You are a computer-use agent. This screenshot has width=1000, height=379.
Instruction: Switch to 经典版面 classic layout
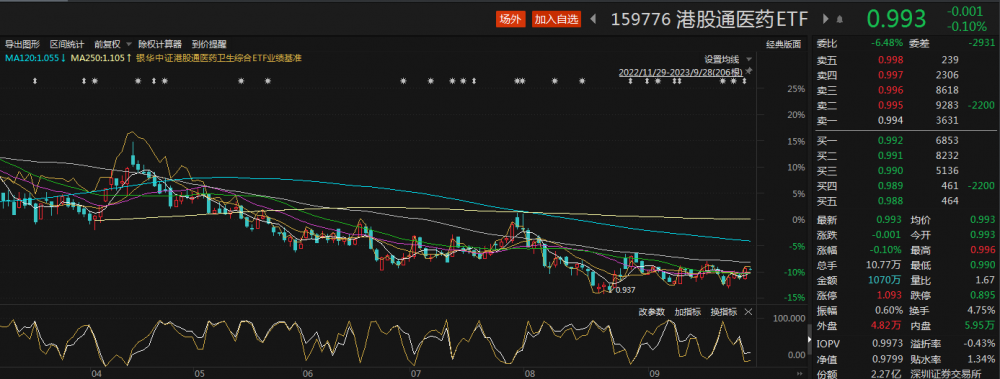(783, 44)
